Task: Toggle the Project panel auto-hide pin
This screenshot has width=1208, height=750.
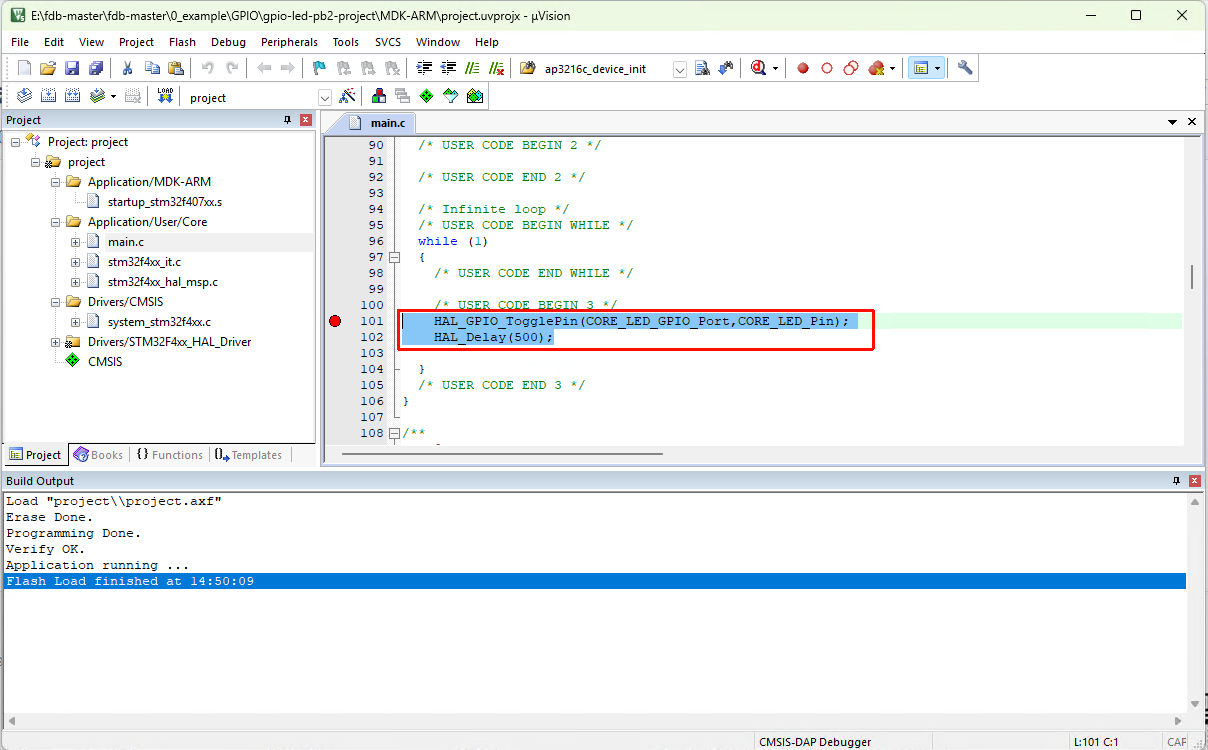Action: pos(288,120)
